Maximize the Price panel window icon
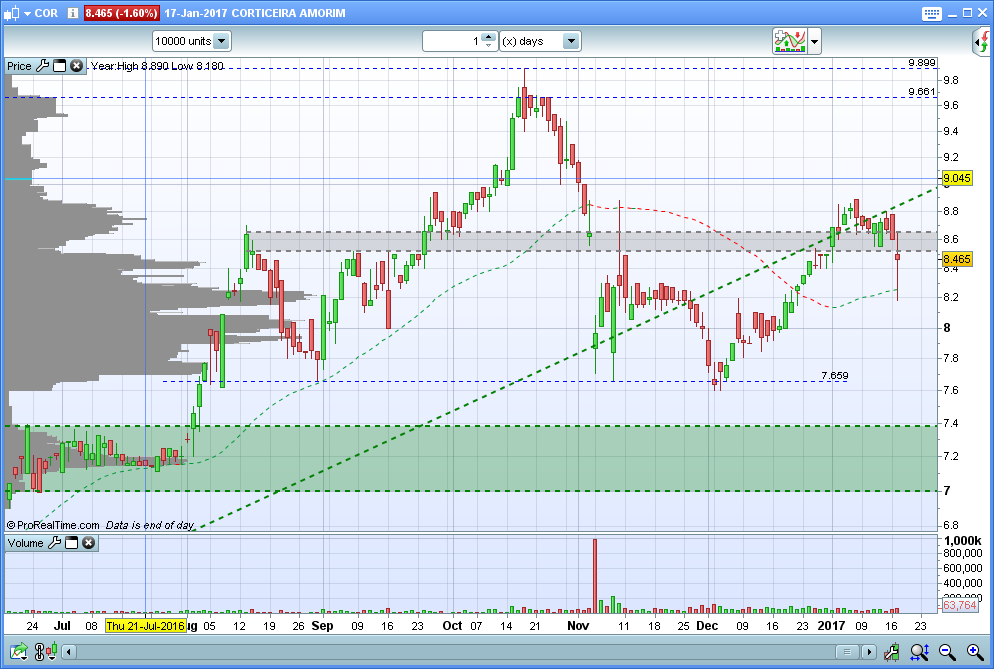Image resolution: width=994 pixels, height=669 pixels. (x=59, y=66)
